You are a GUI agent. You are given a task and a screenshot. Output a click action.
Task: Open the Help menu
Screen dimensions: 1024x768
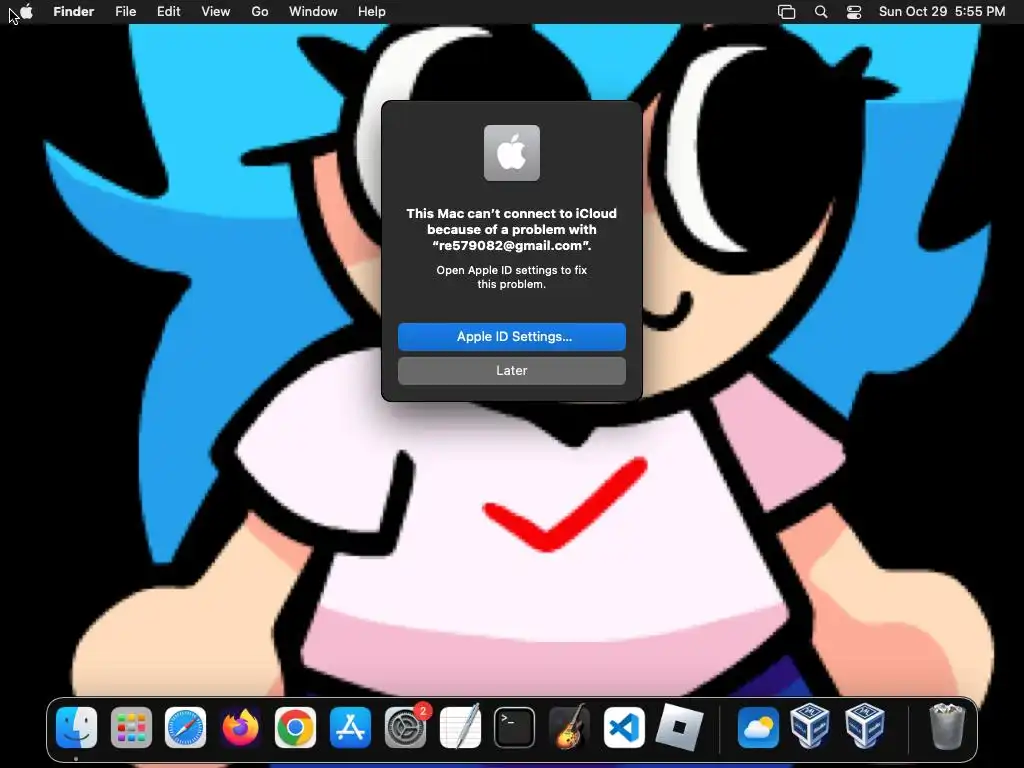[x=372, y=12]
